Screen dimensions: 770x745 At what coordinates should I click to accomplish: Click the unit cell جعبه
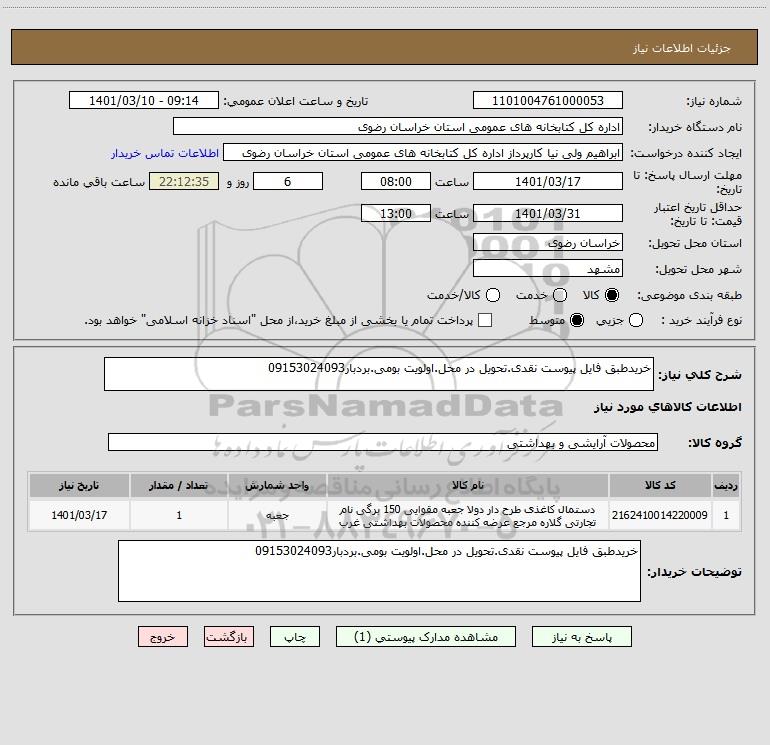pos(277,515)
